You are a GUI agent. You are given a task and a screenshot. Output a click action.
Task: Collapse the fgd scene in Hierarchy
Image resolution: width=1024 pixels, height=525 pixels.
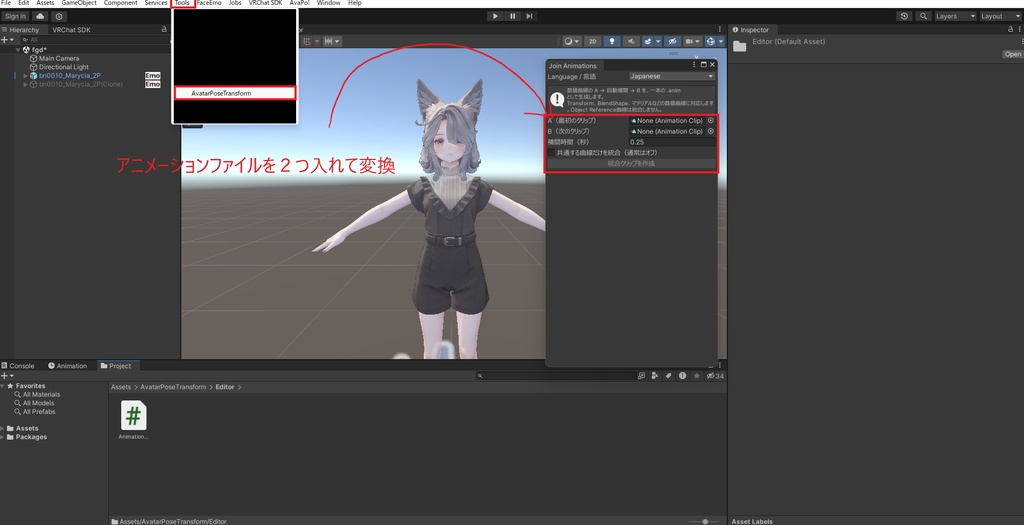18,50
